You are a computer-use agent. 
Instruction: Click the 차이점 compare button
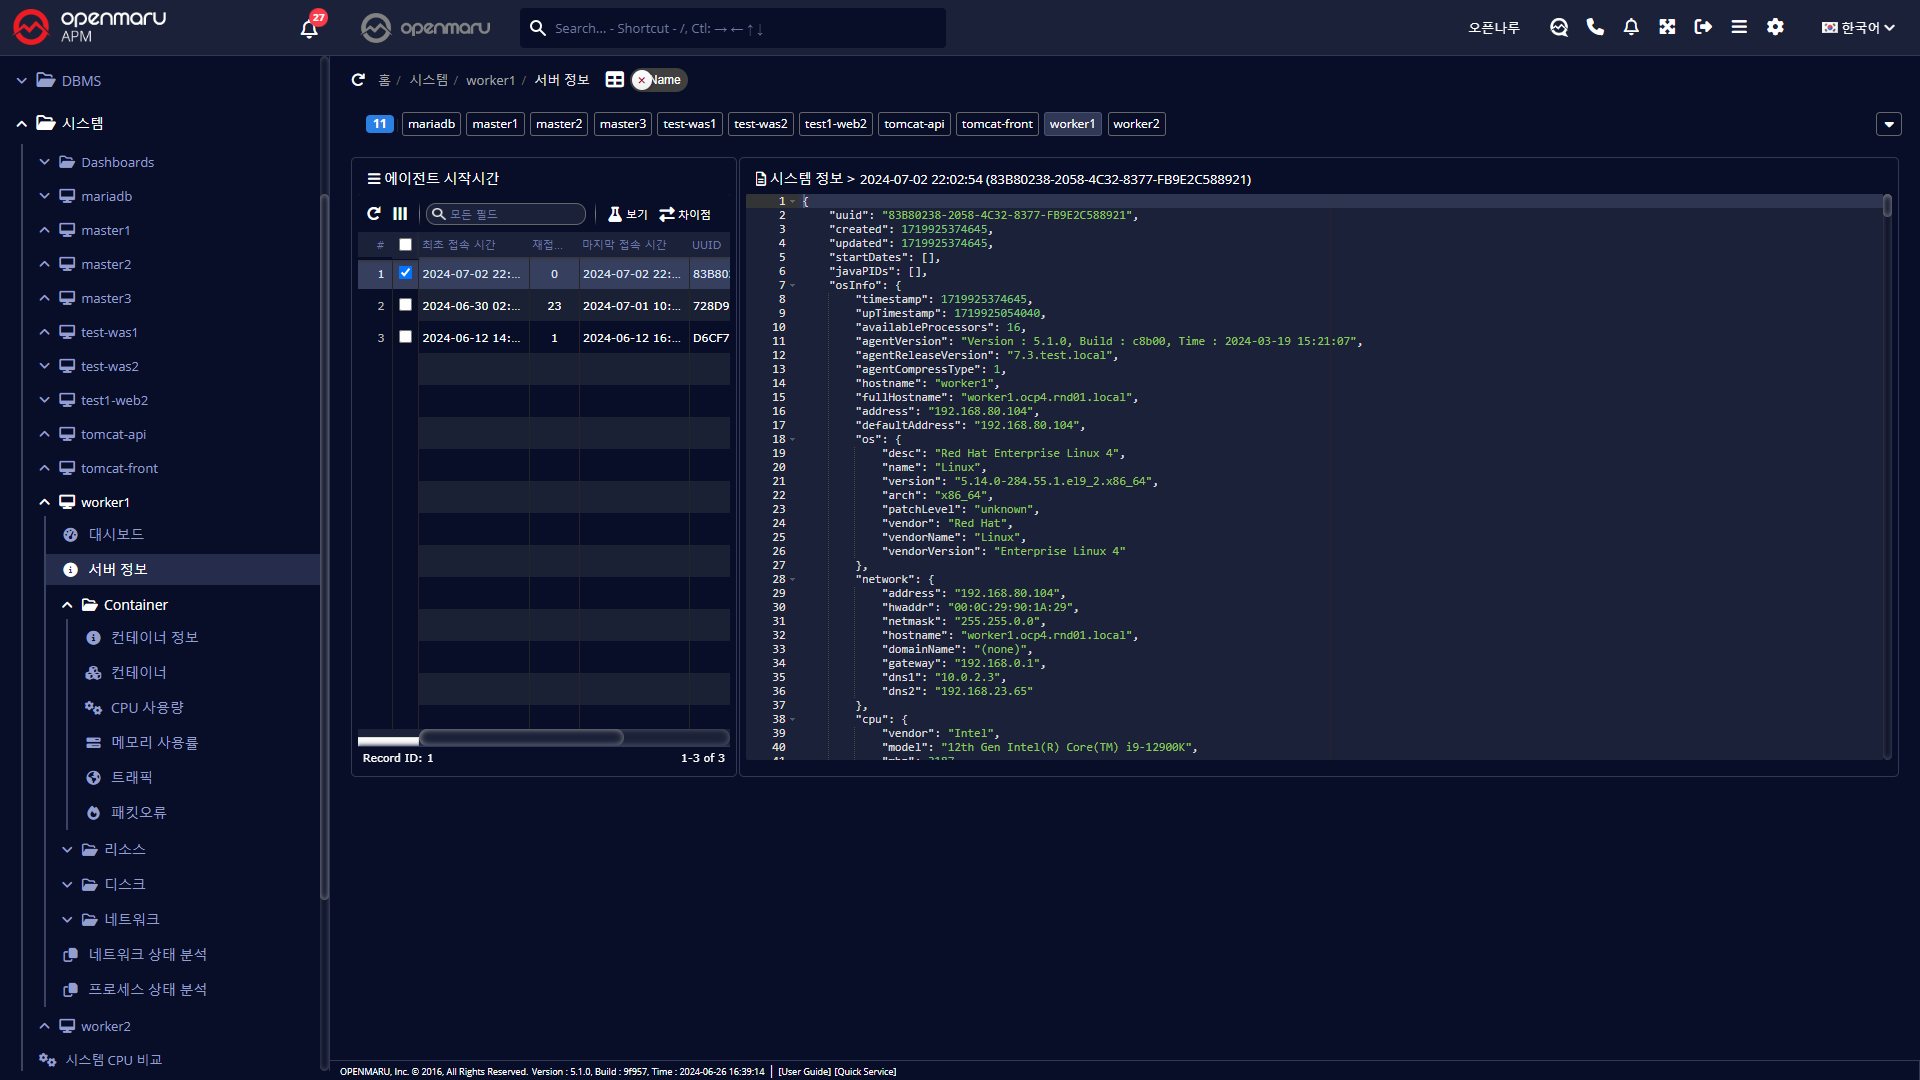[x=685, y=214]
